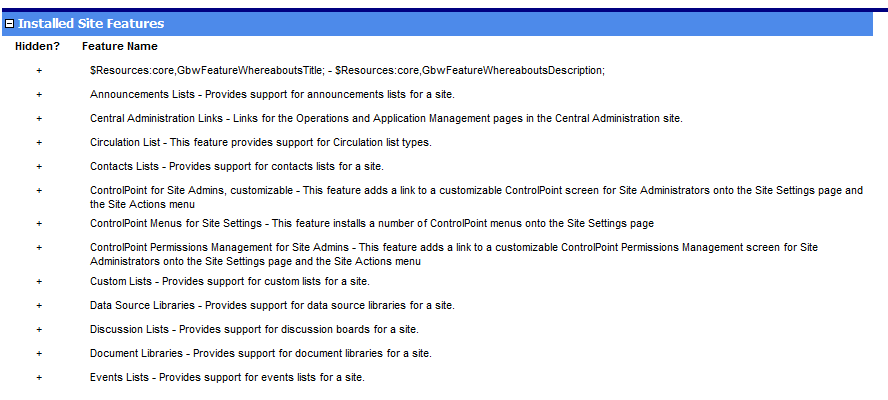888x400 pixels.
Task: Click the plus icon beside Discussion Lists
Action: pyautogui.click(x=40, y=329)
